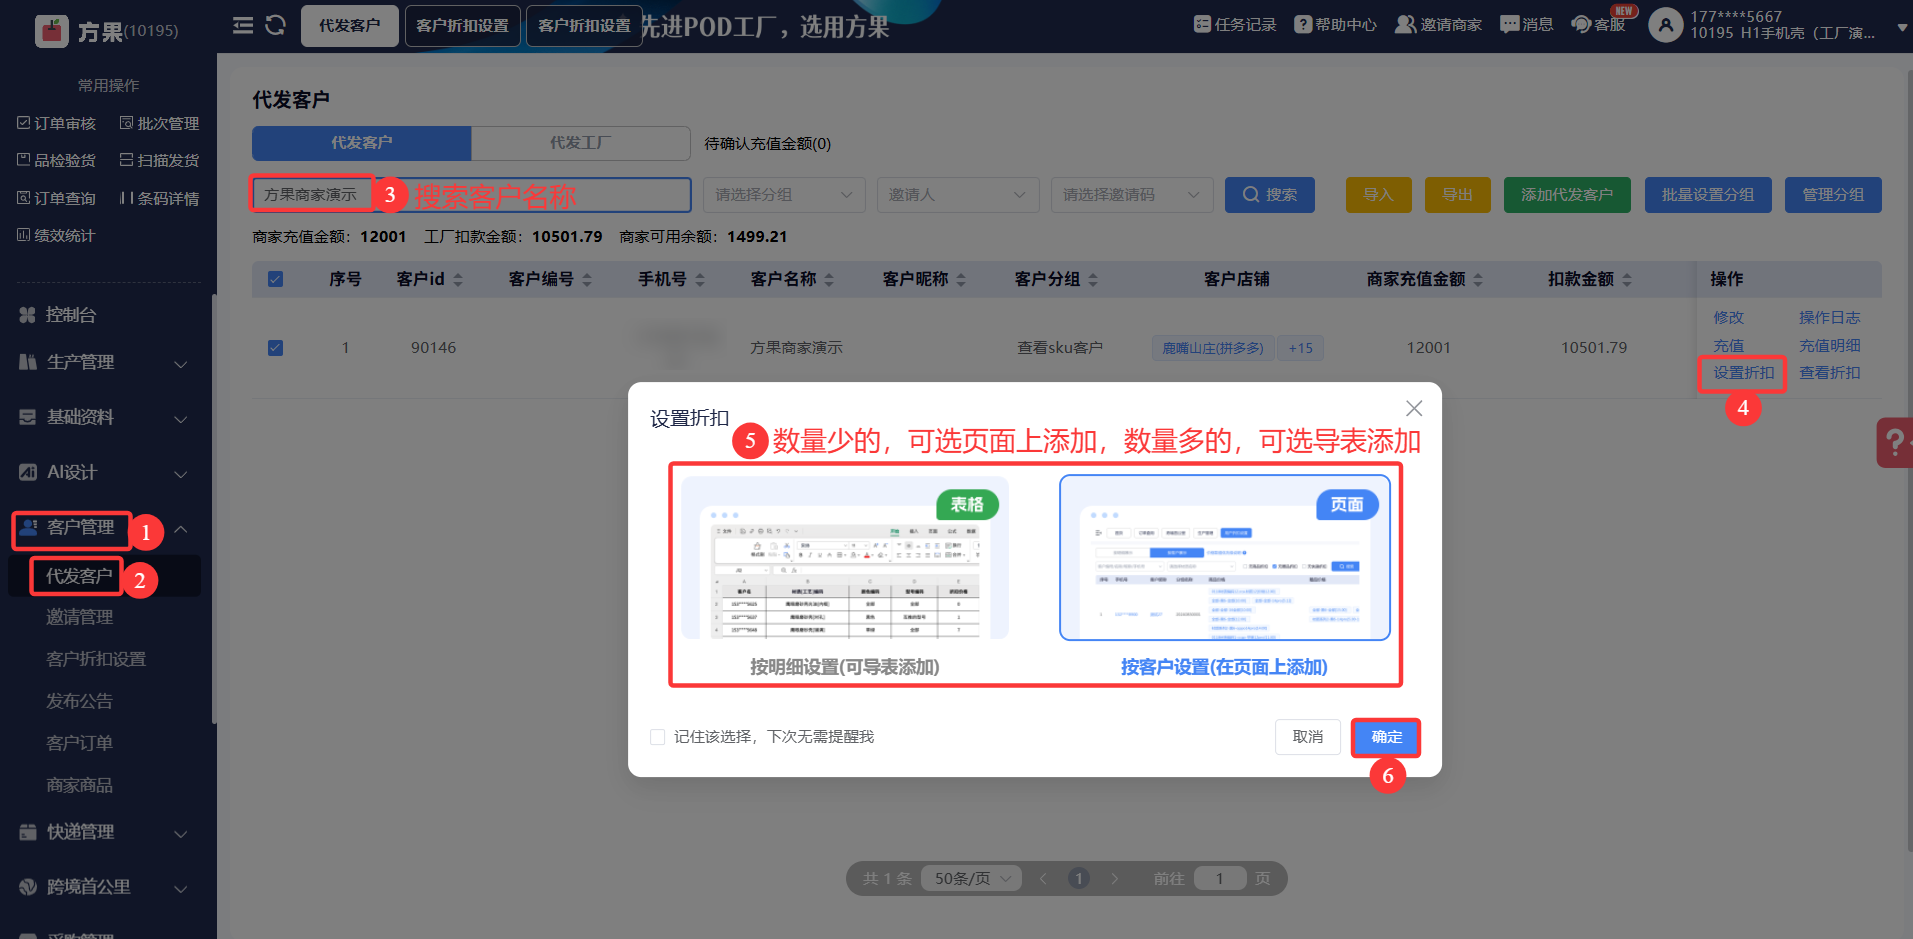1913x939 pixels.
Task: Click the customer service headset icon
Action: 1581,25
